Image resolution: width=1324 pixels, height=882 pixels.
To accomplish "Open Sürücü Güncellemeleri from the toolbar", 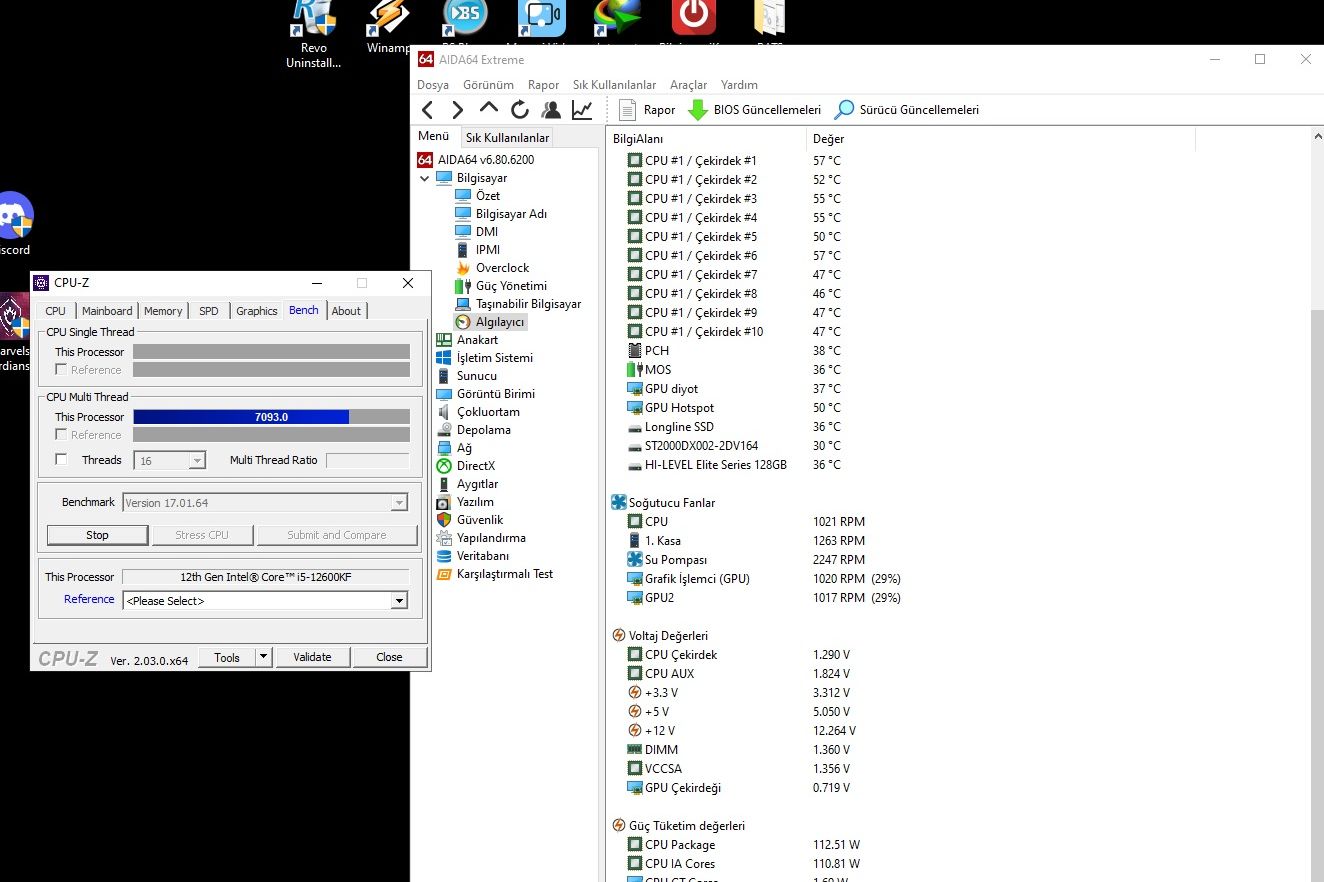I will tap(907, 110).
